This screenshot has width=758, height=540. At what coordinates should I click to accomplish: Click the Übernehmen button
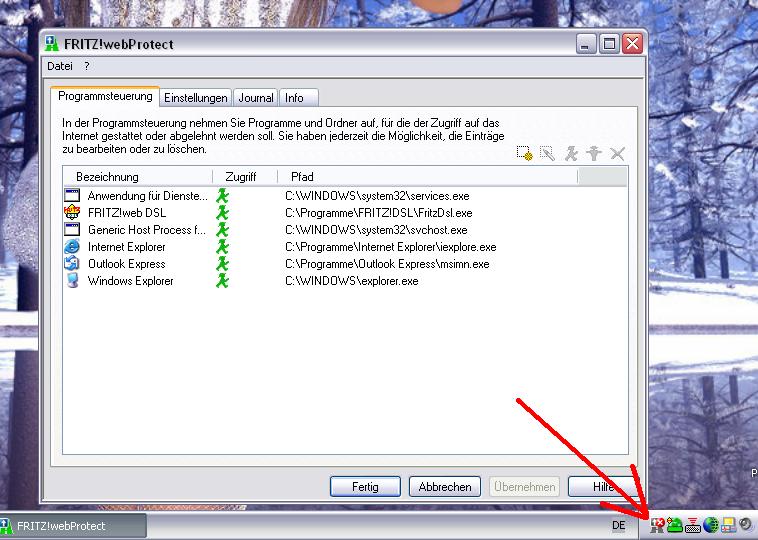point(524,487)
